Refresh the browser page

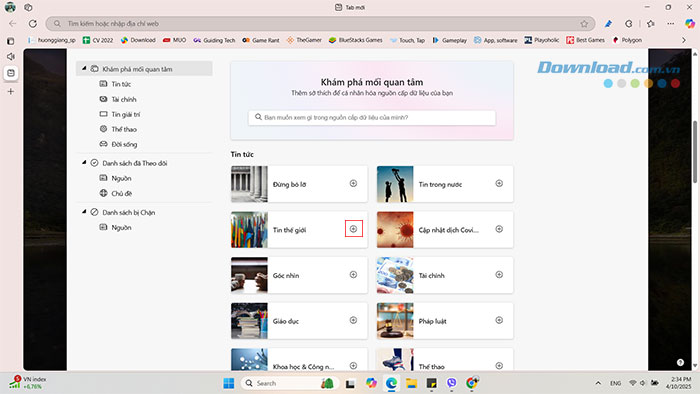point(33,24)
